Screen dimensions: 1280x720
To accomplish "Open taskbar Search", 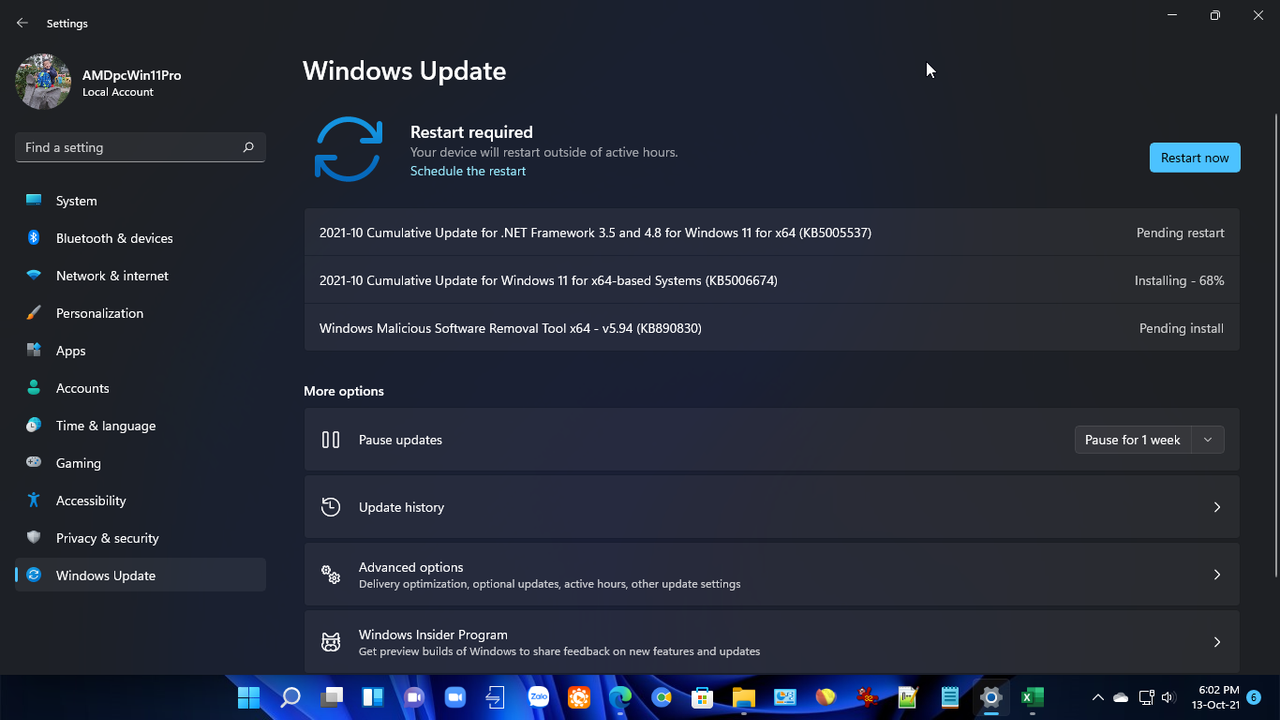I will tap(290, 697).
